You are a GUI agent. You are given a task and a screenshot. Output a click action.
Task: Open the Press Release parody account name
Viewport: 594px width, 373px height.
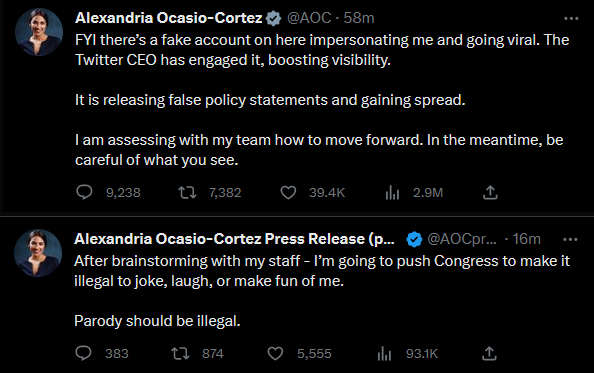click(234, 239)
